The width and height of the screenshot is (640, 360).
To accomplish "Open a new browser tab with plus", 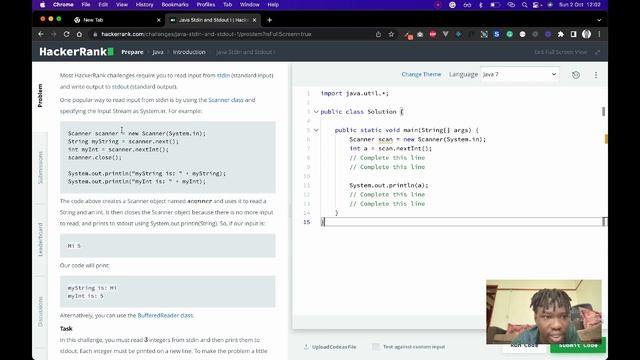I will click(x=269, y=20).
